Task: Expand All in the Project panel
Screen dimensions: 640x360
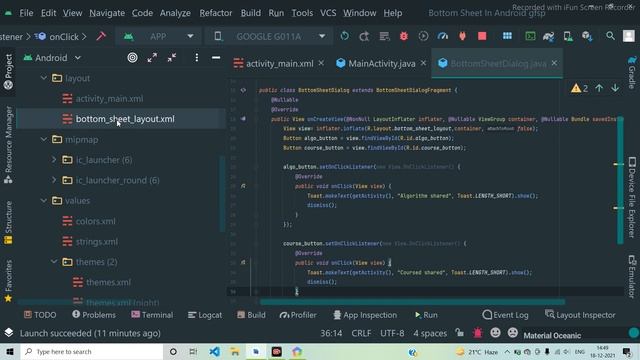Action: coord(152,58)
